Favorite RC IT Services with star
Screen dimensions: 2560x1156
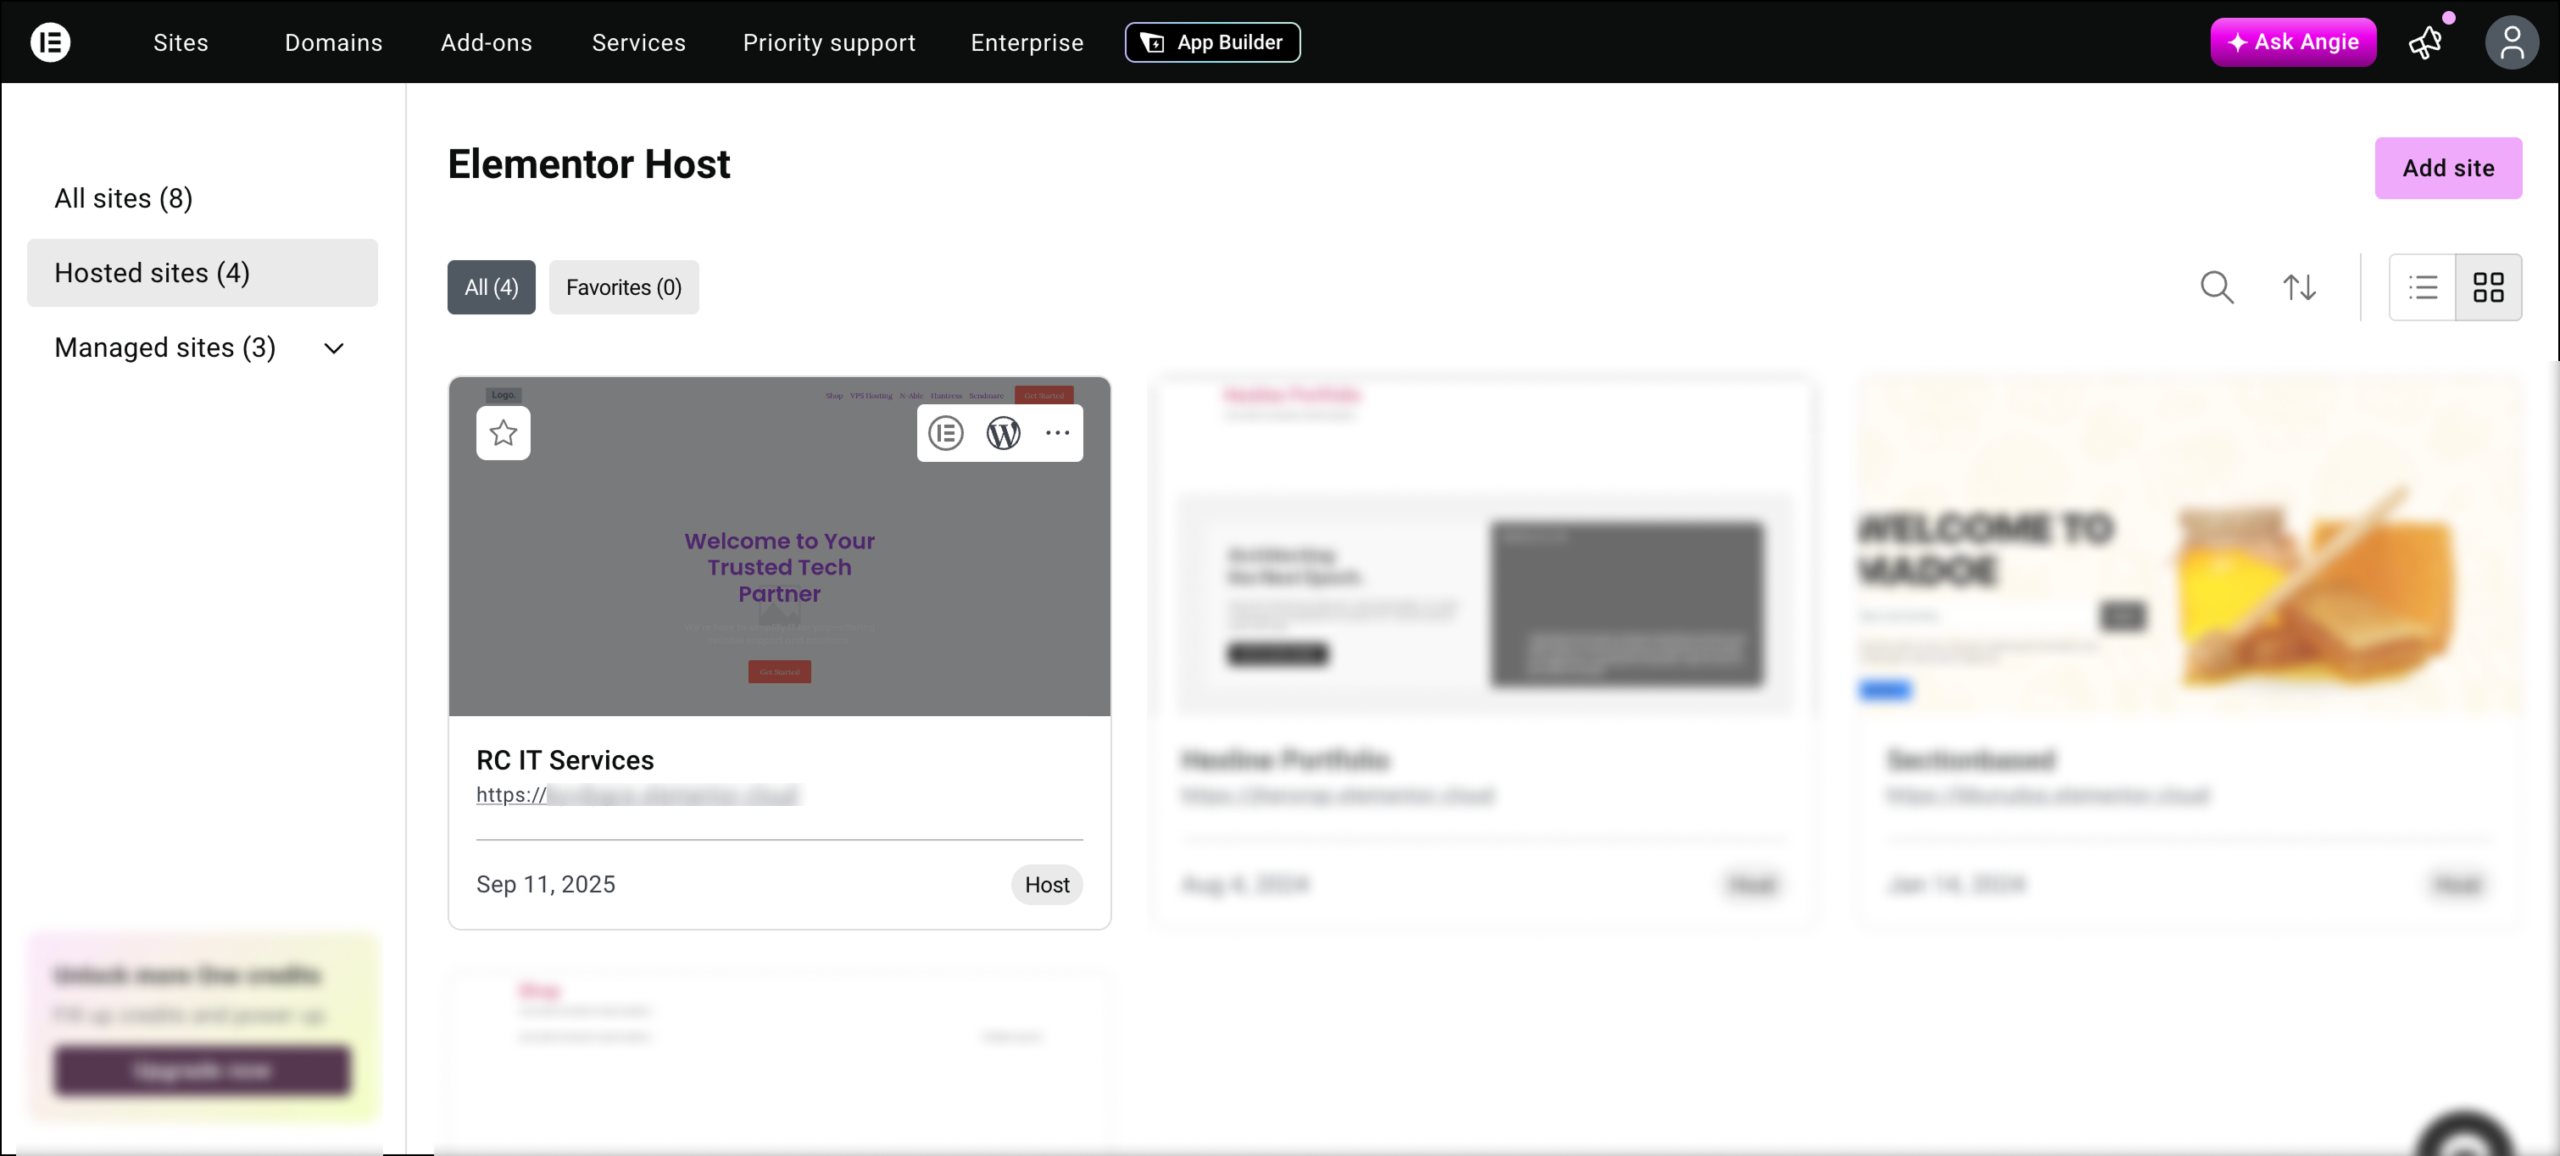[x=503, y=433]
